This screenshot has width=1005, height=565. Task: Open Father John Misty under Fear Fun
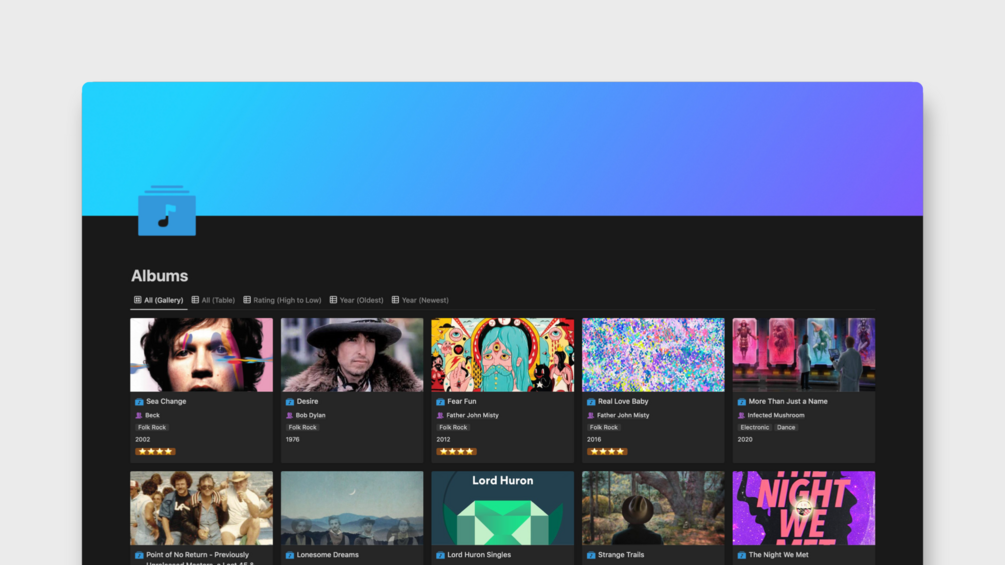coord(472,415)
